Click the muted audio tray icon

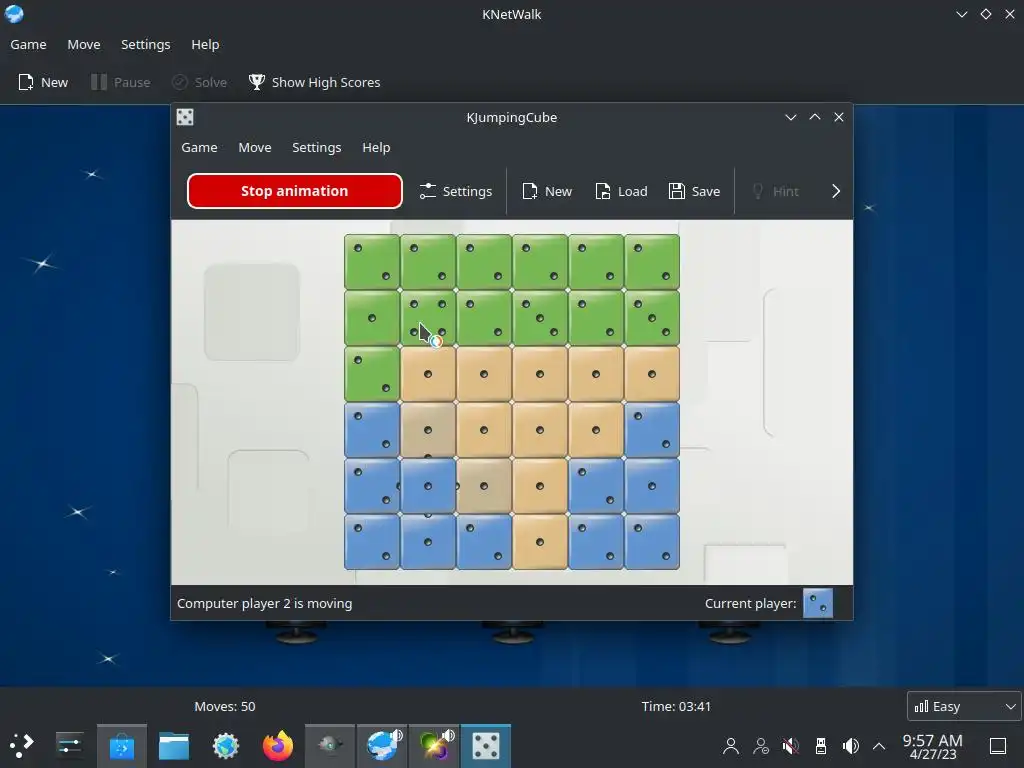tap(791, 746)
